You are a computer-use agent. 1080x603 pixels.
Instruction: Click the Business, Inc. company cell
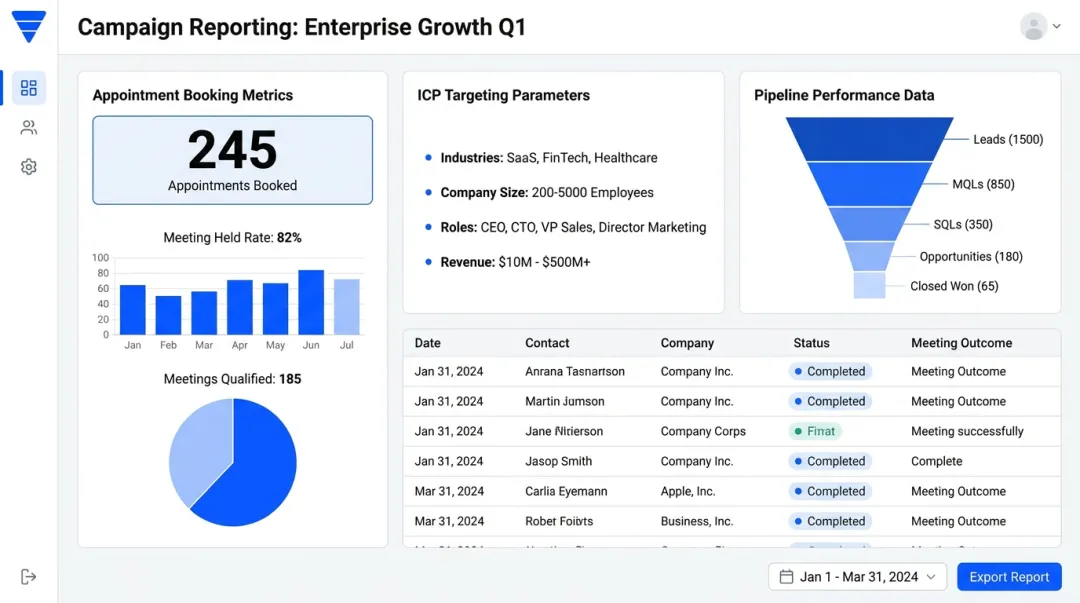click(696, 521)
